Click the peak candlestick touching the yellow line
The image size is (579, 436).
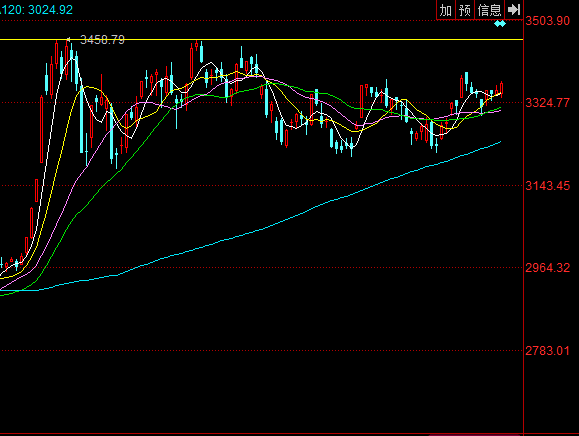(x=67, y=59)
